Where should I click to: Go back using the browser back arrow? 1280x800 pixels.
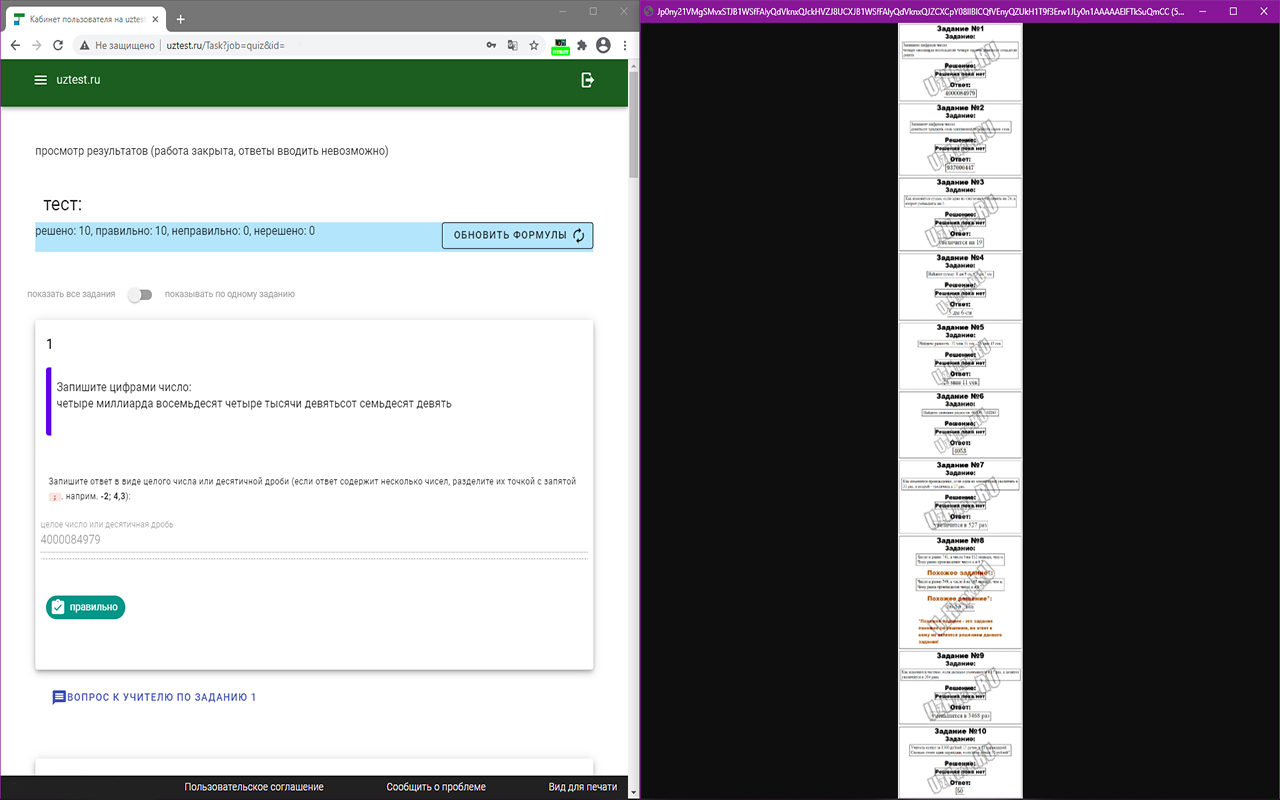(15, 46)
